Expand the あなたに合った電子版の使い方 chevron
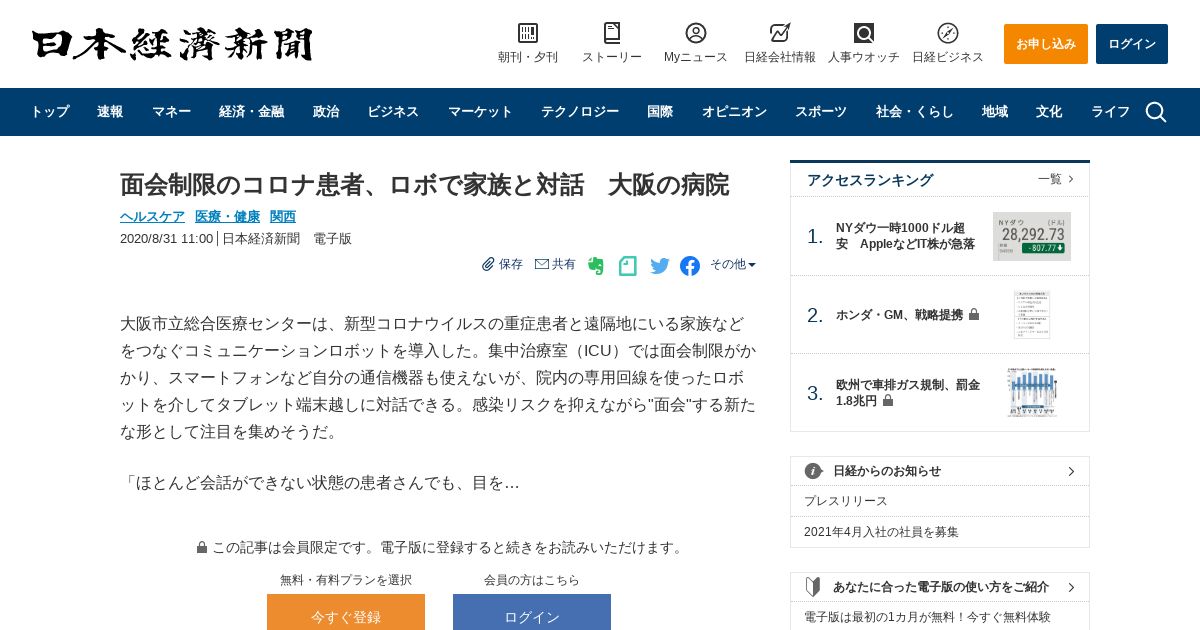 pos(1071,587)
